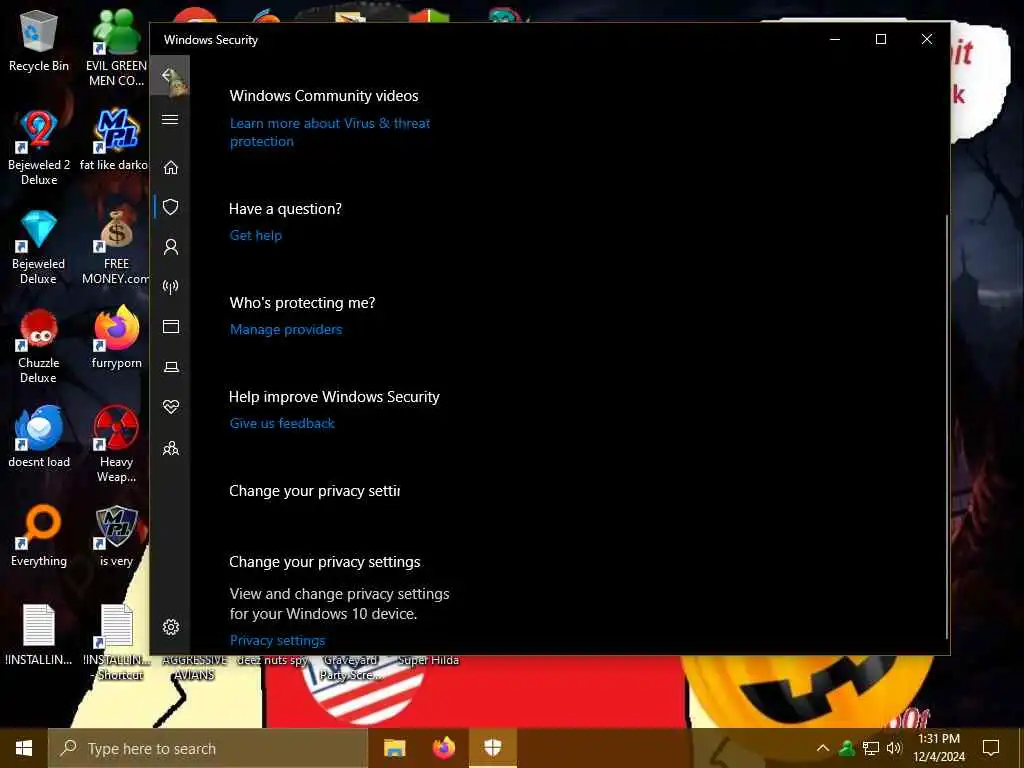1024x768 pixels.
Task: Open Firefox from the taskbar
Action: (444, 748)
